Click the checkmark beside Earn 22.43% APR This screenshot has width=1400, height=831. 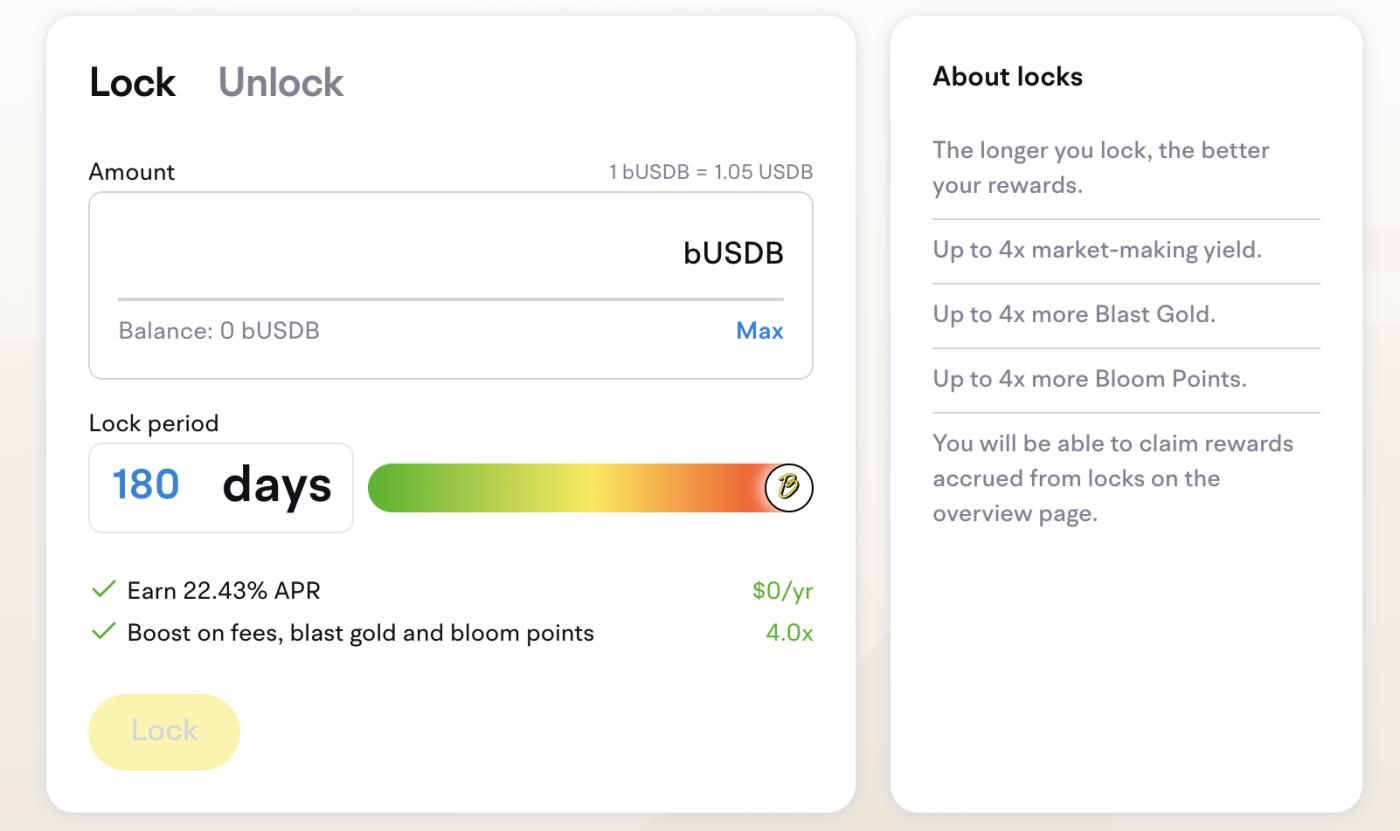pyautogui.click(x=103, y=590)
